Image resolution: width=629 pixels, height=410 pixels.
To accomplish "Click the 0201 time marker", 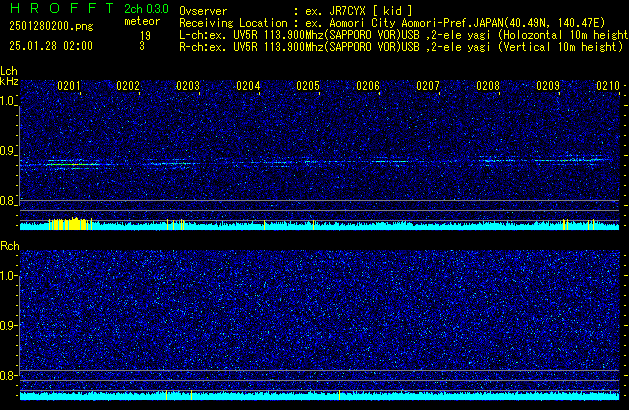I will (x=69, y=86).
